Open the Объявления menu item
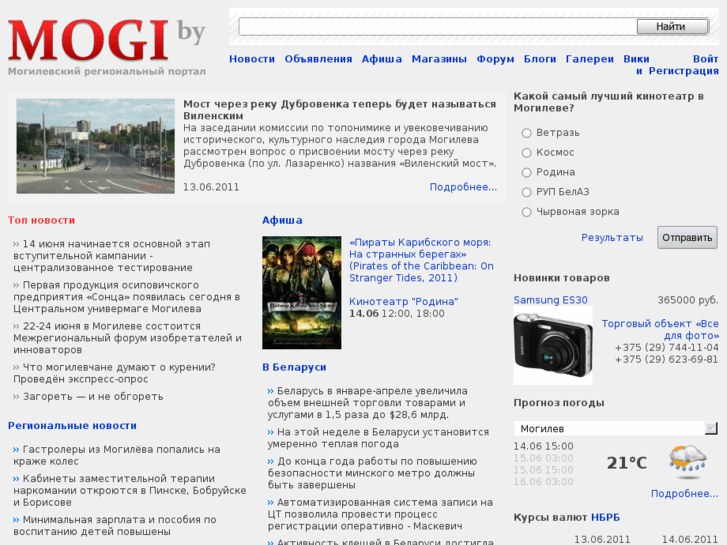Image resolution: width=727 pixels, height=545 pixels. click(318, 59)
